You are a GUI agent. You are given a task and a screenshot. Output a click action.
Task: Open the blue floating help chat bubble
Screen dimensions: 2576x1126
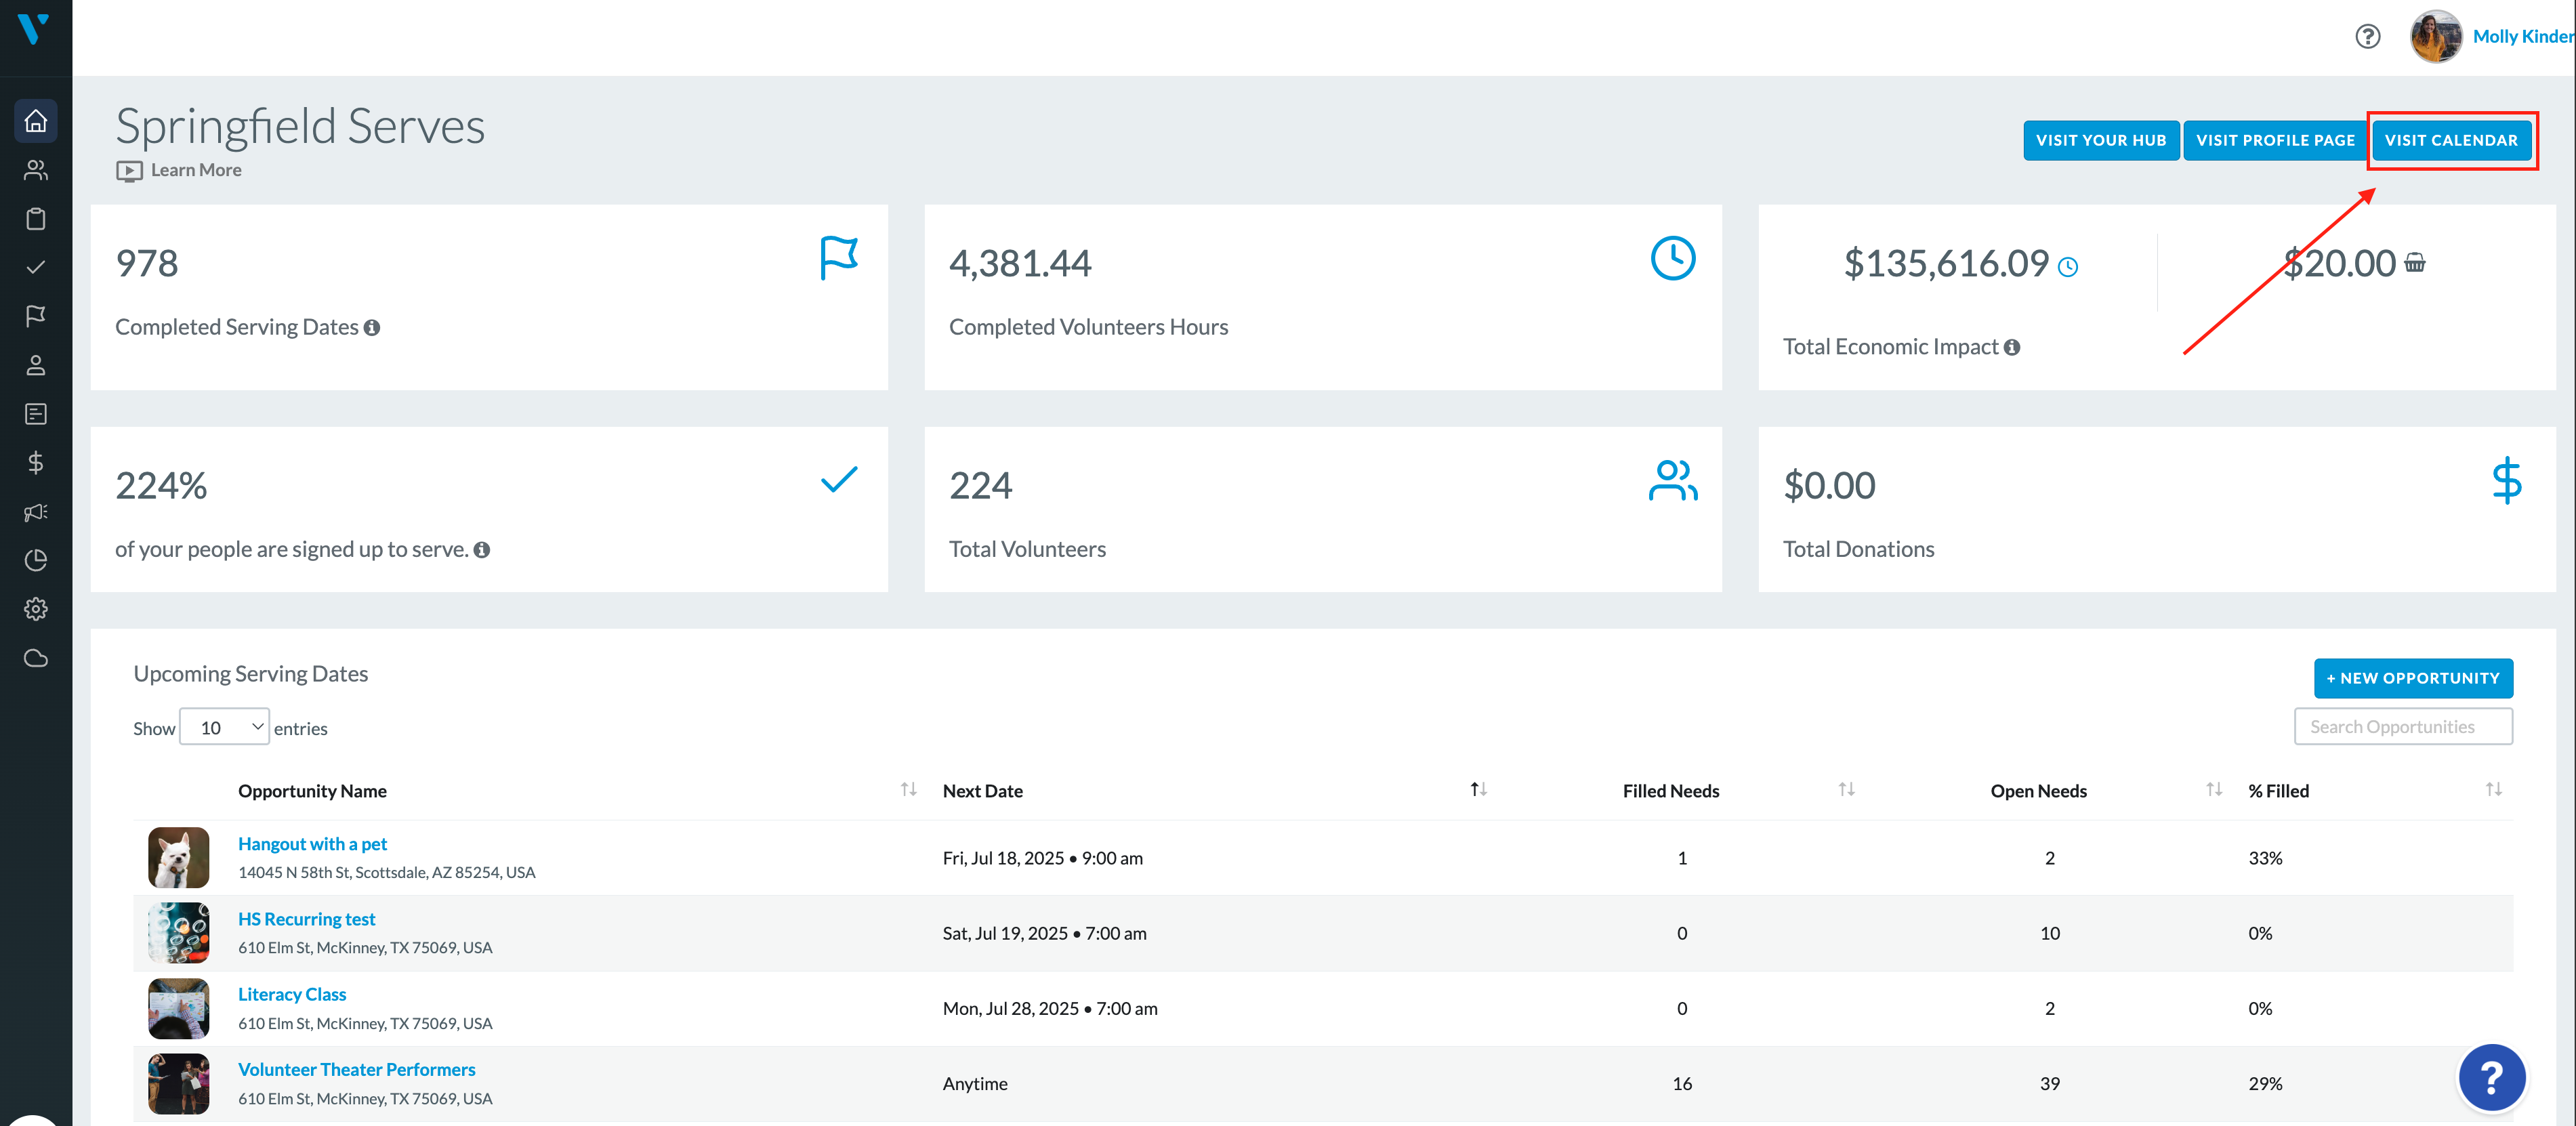[2491, 1077]
